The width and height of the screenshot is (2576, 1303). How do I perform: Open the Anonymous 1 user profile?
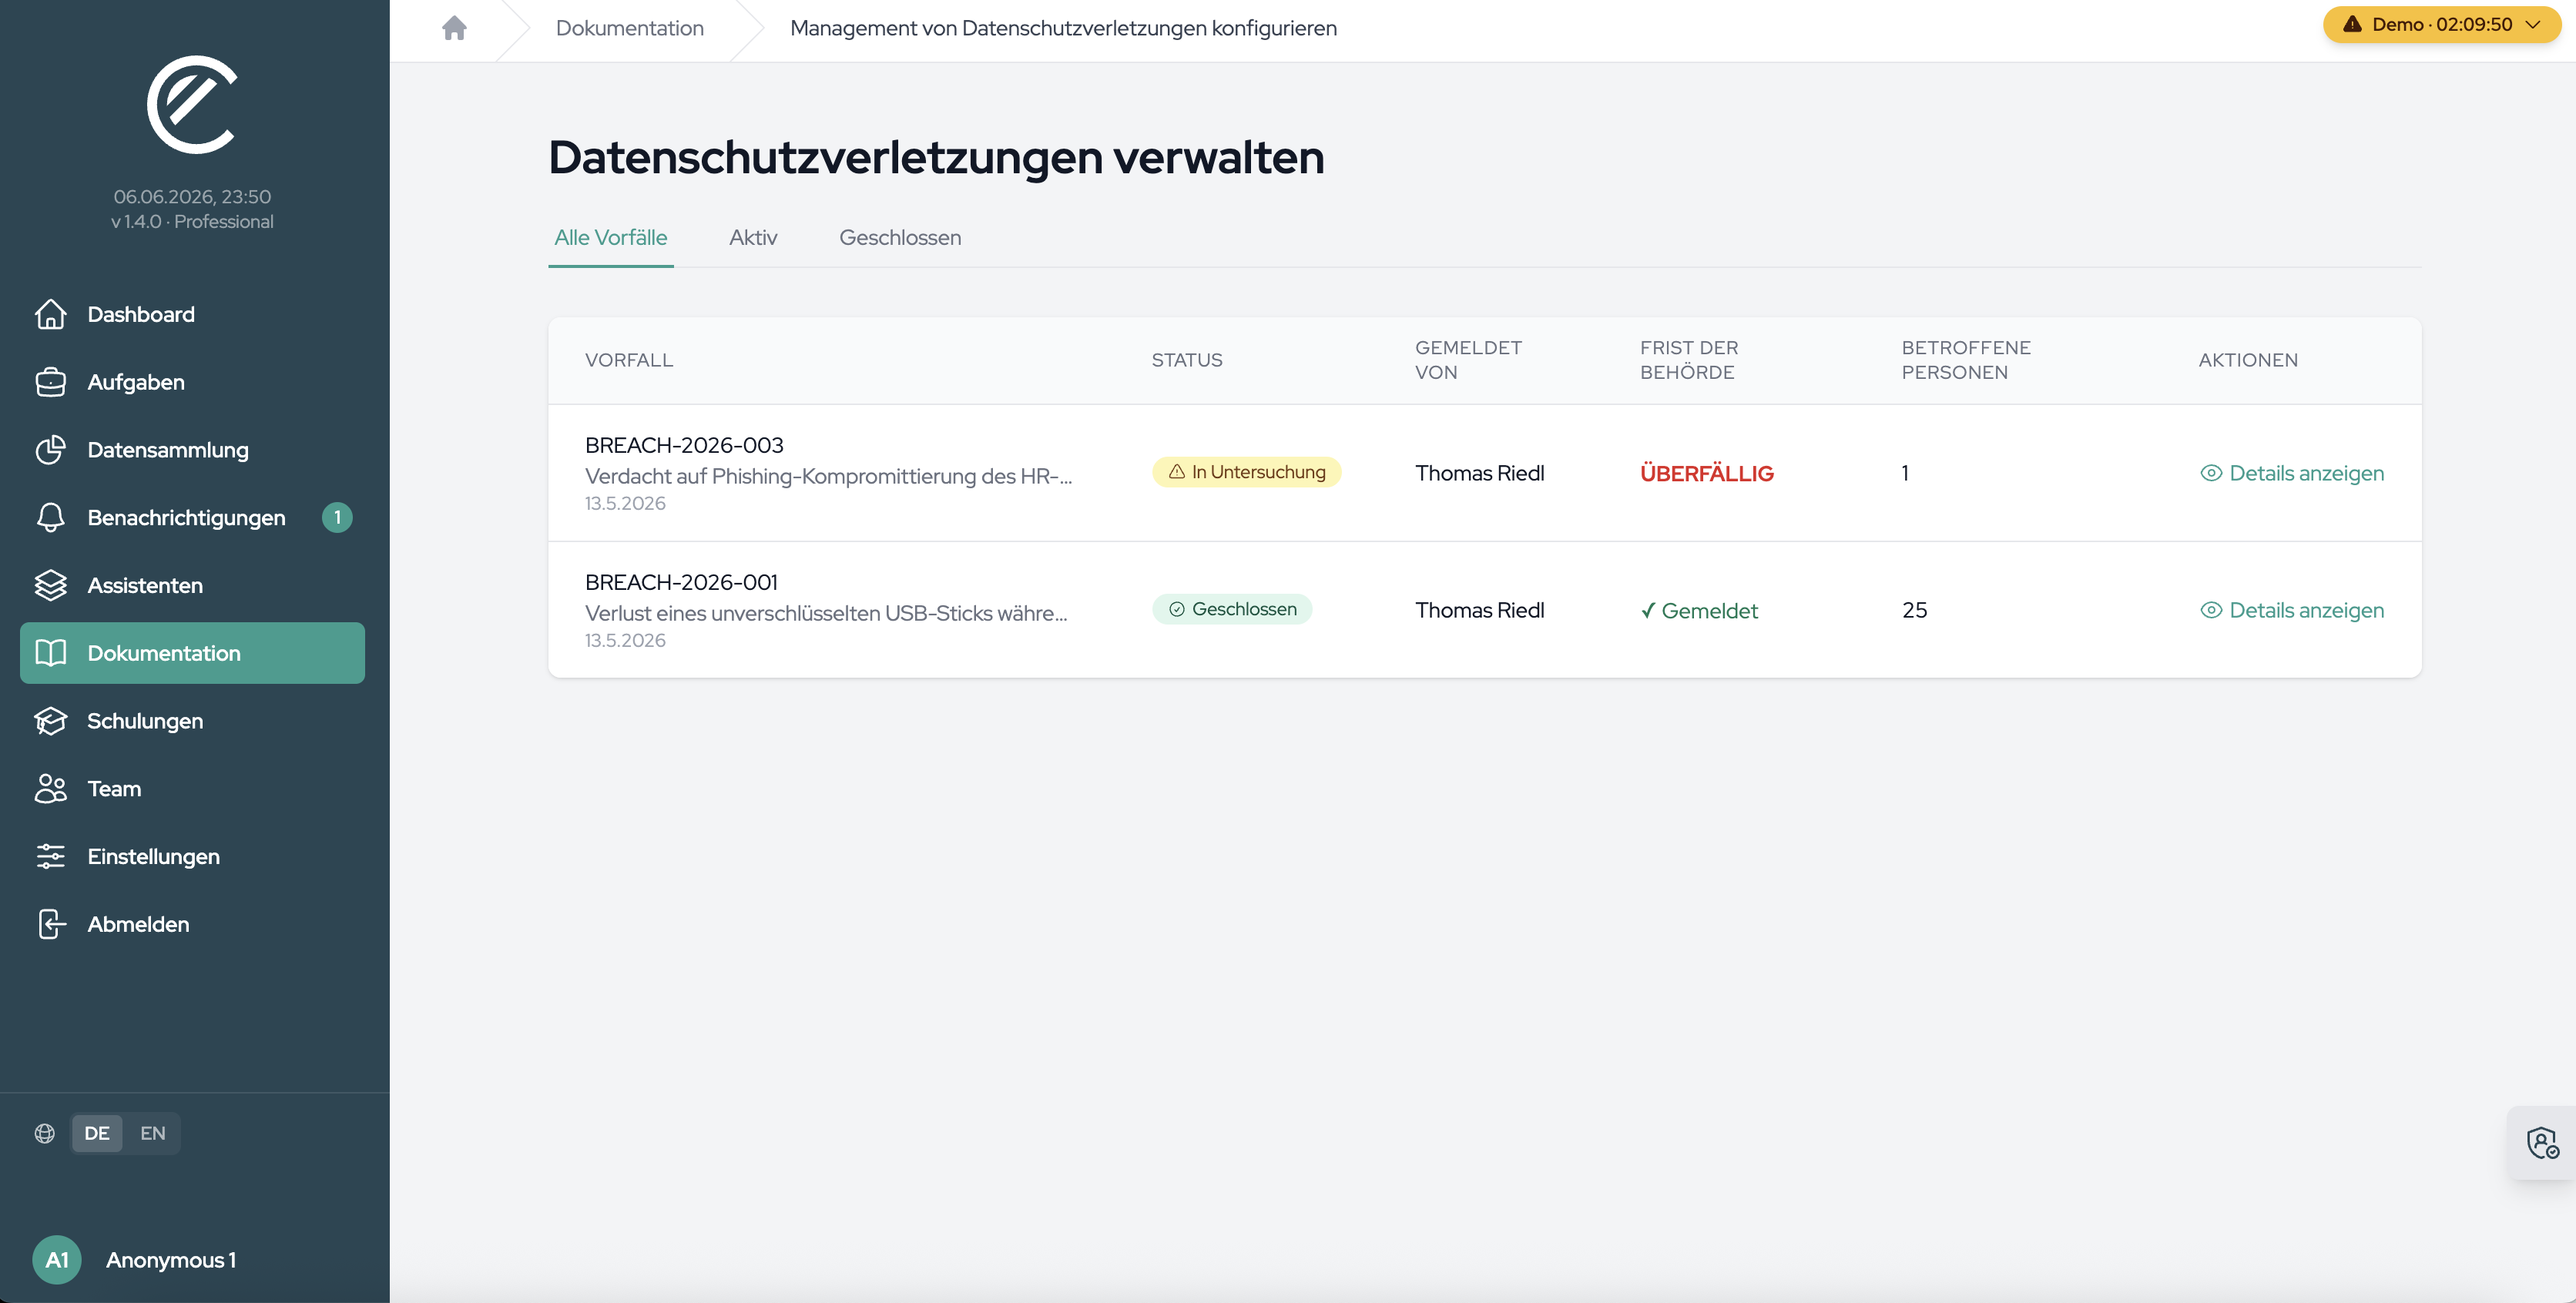[x=171, y=1260]
